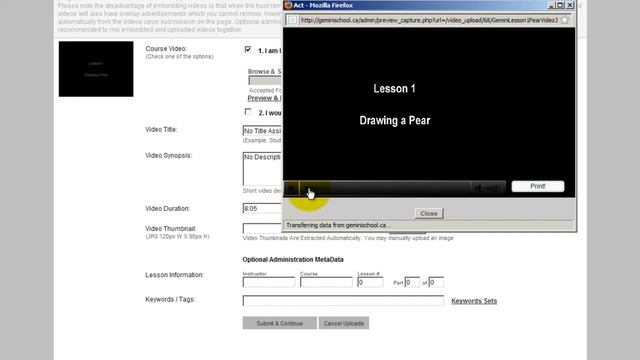Pause the video preview playback

(x=291, y=188)
